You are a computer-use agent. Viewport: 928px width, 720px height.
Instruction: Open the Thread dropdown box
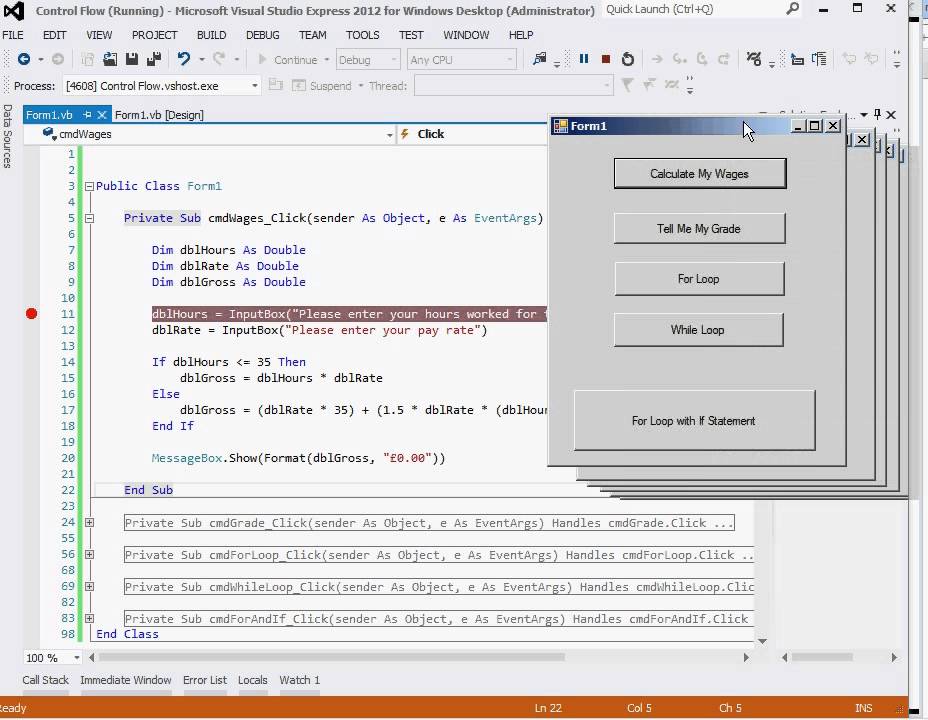coord(513,86)
